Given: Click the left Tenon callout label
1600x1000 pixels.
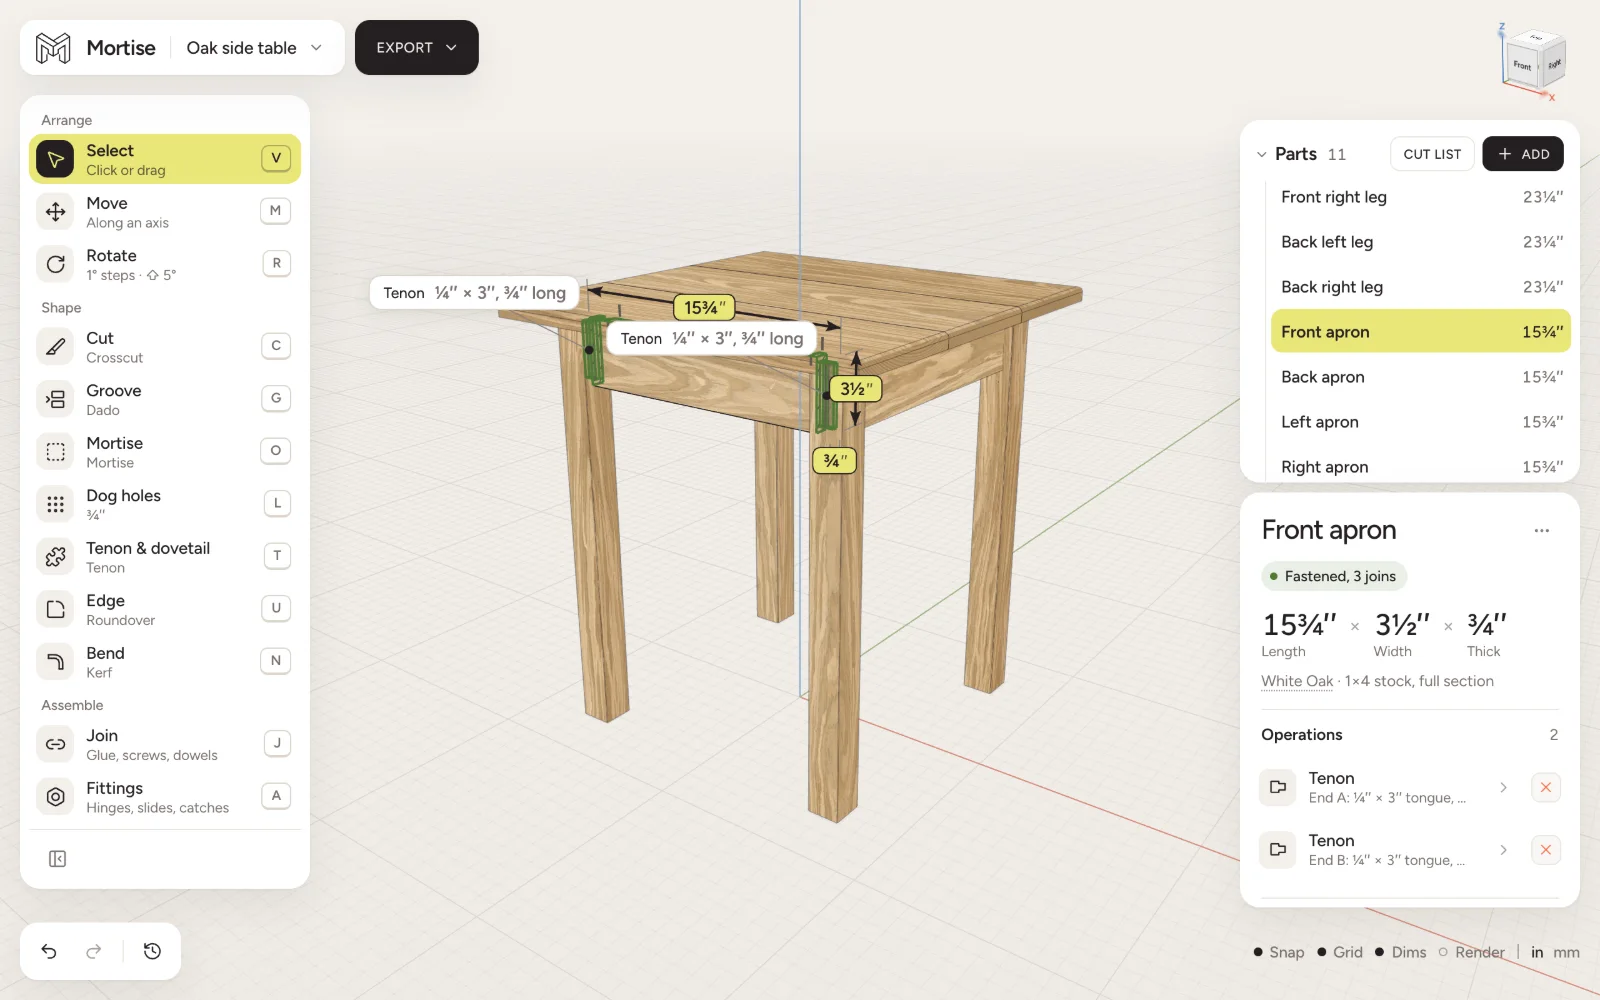Looking at the screenshot, I should click(474, 293).
